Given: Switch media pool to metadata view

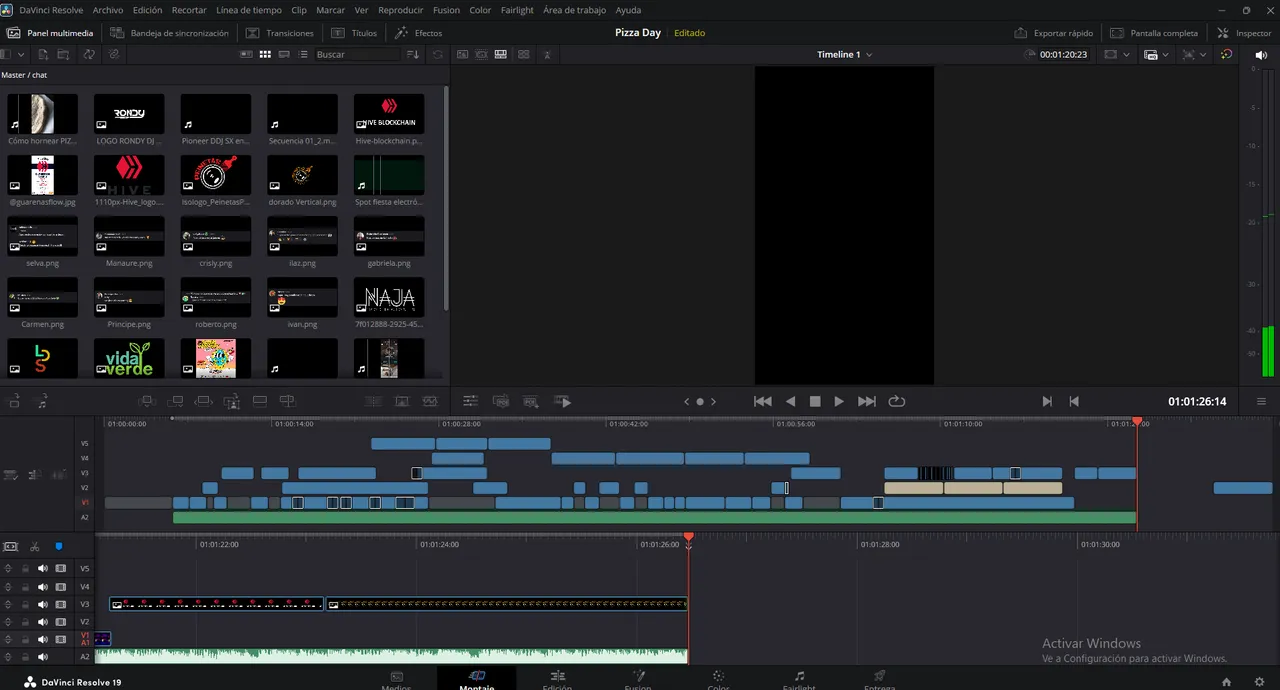Looking at the screenshot, I should (246, 54).
